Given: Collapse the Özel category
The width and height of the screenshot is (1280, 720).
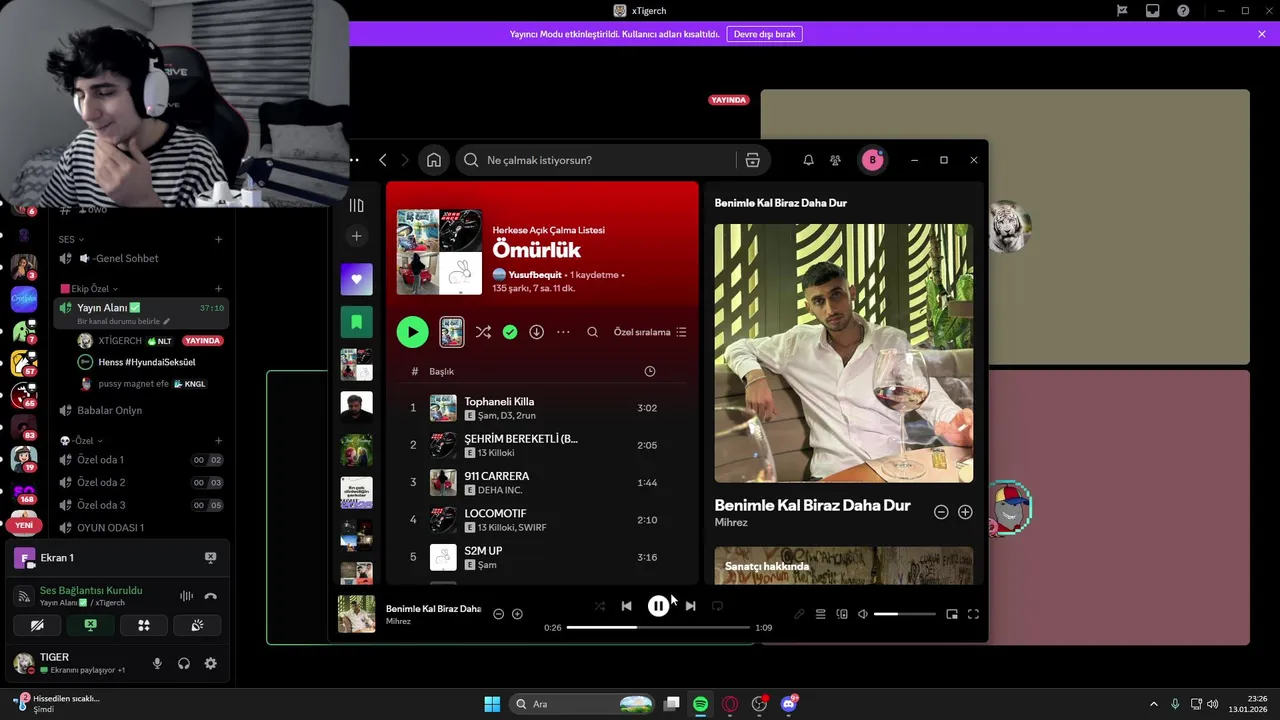Looking at the screenshot, I should pos(80,441).
